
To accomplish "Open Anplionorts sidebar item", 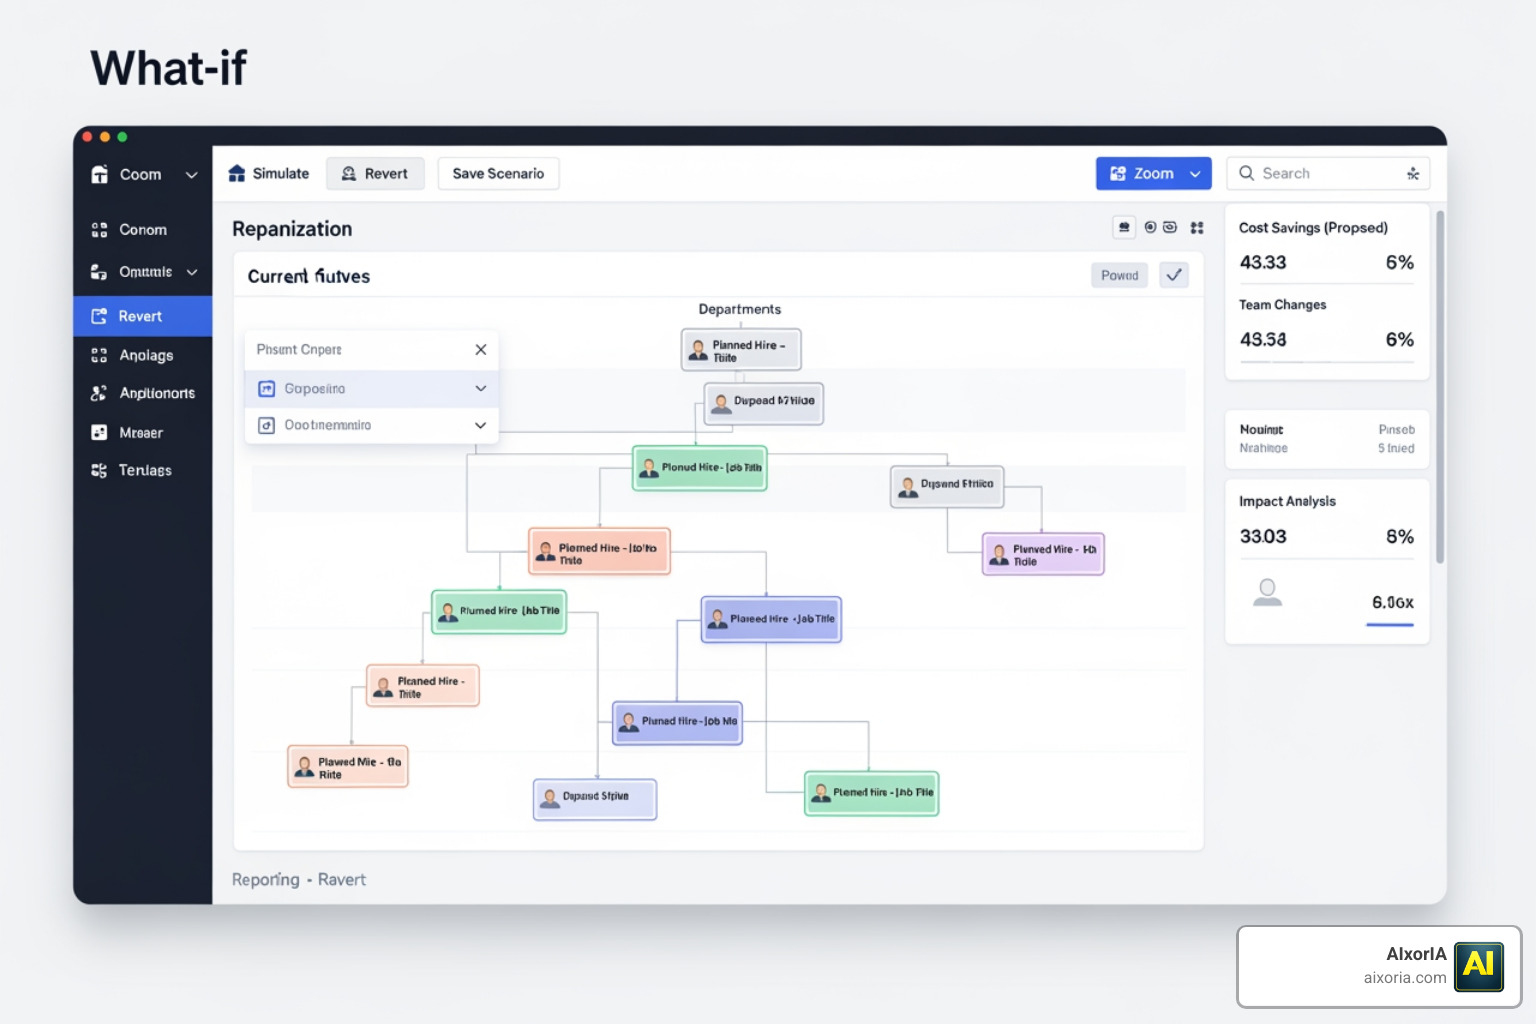I will coord(143,393).
